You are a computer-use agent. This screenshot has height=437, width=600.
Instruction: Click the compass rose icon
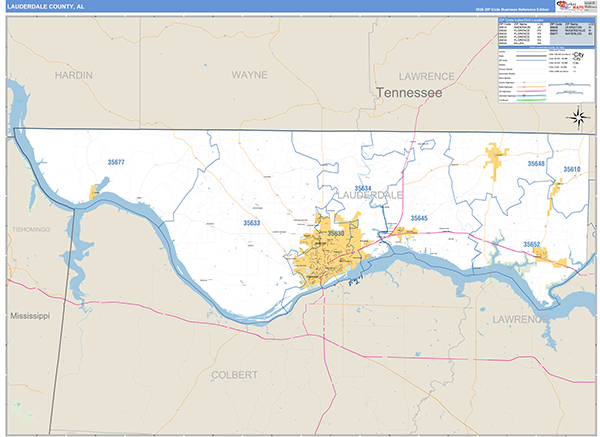pyautogui.click(x=578, y=118)
